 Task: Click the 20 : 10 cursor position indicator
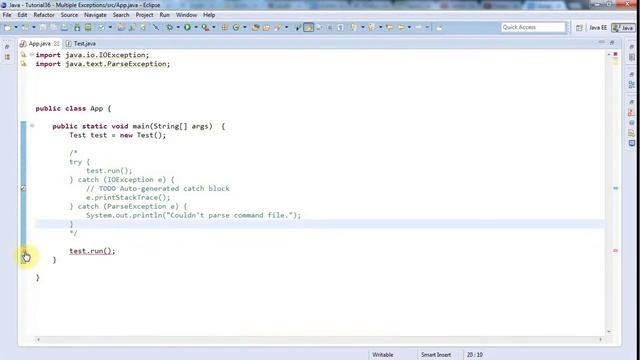click(474, 355)
